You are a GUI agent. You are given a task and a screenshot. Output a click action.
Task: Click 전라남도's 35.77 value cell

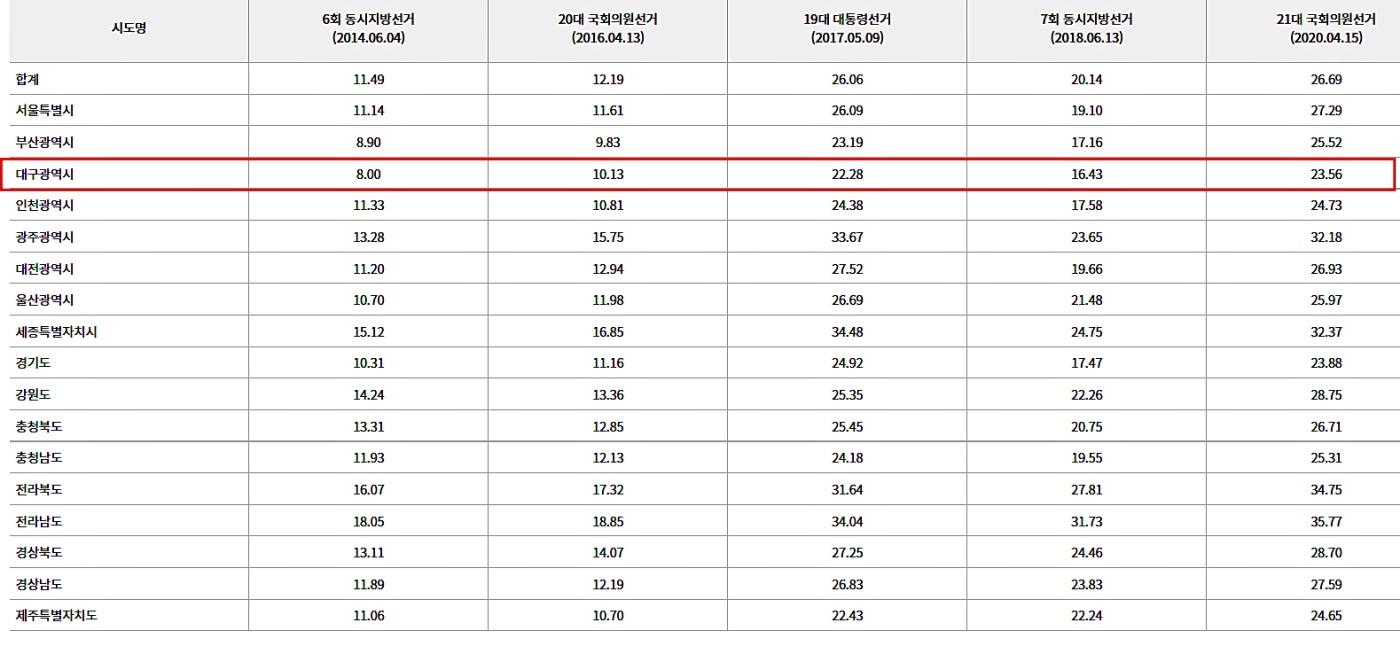pos(1325,521)
